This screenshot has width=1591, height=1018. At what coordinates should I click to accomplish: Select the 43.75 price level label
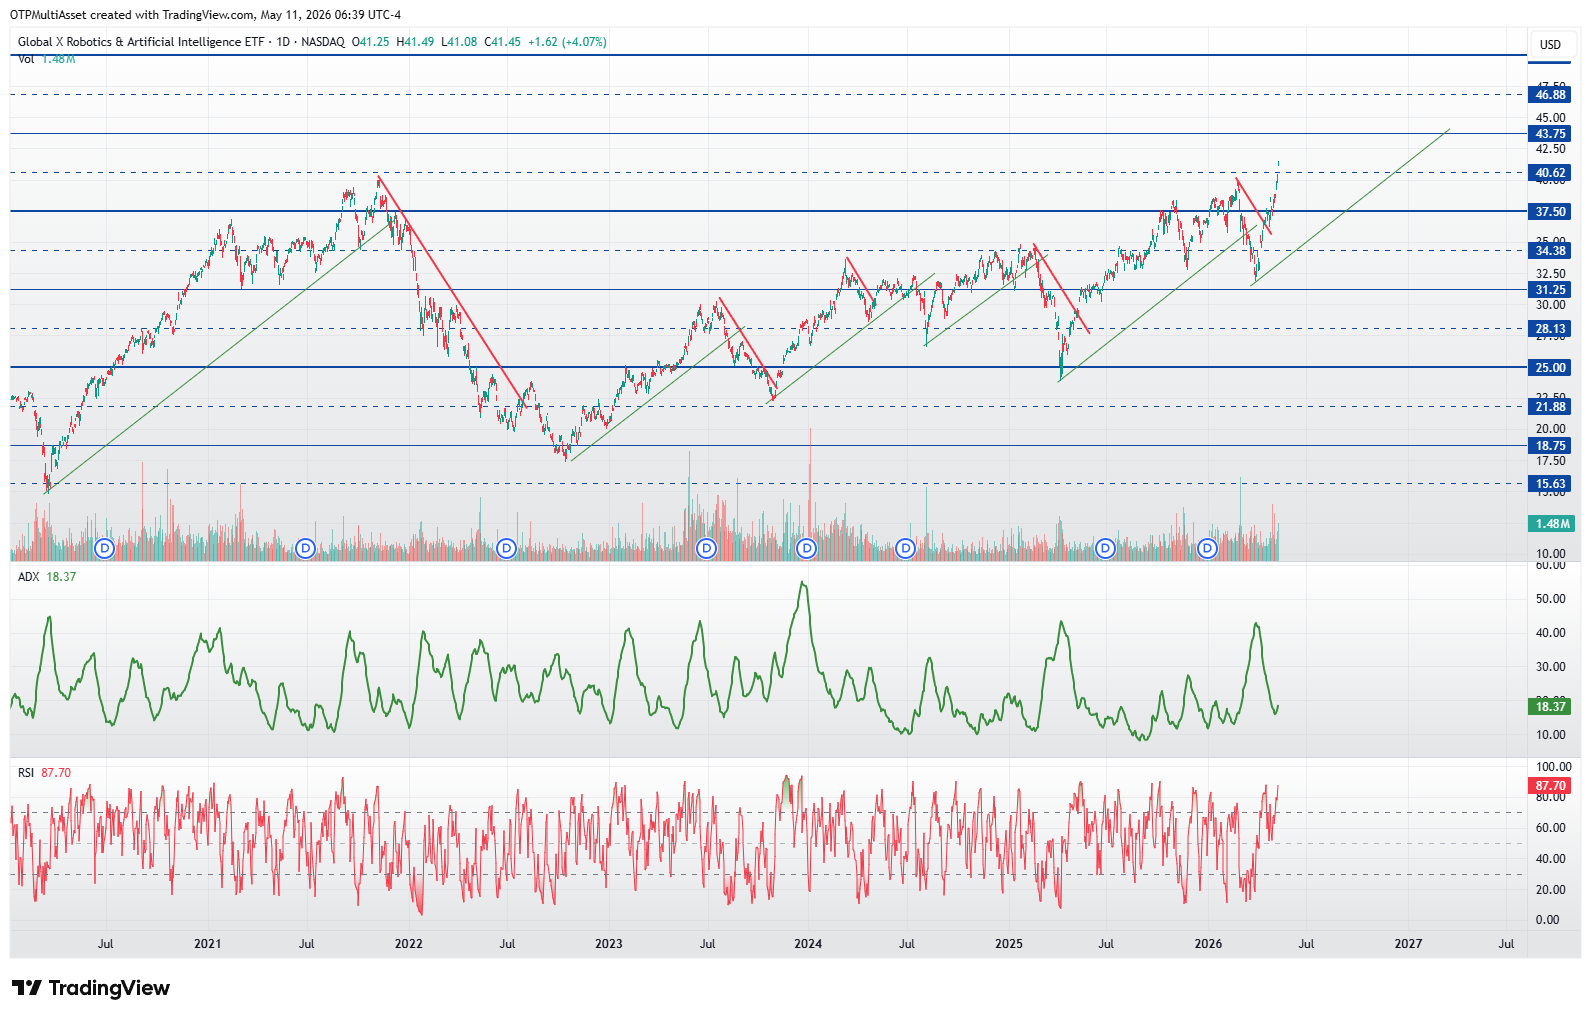pos(1550,134)
